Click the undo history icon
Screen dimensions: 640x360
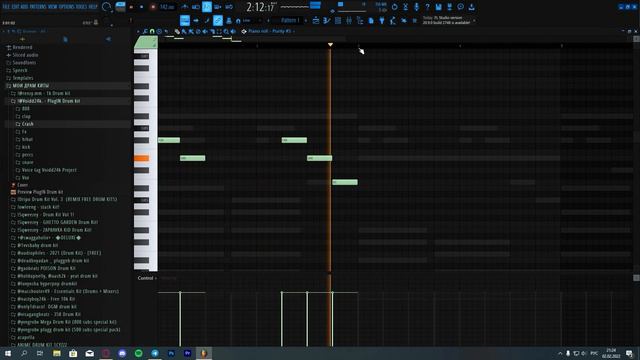tap(394, 7)
